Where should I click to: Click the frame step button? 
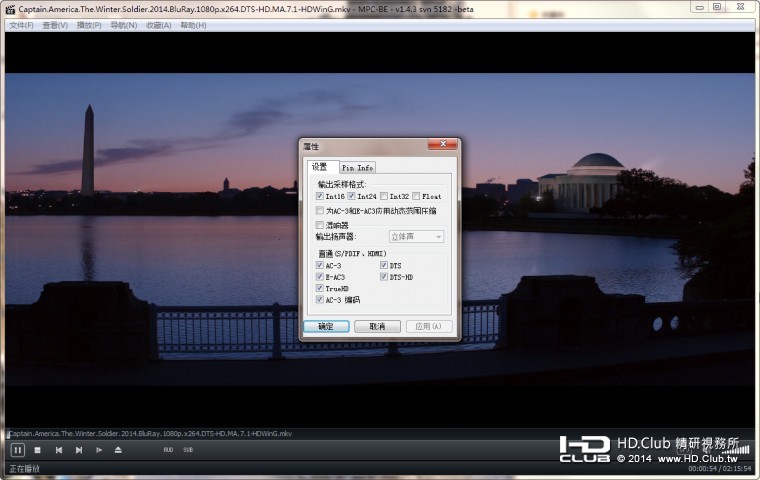point(98,450)
